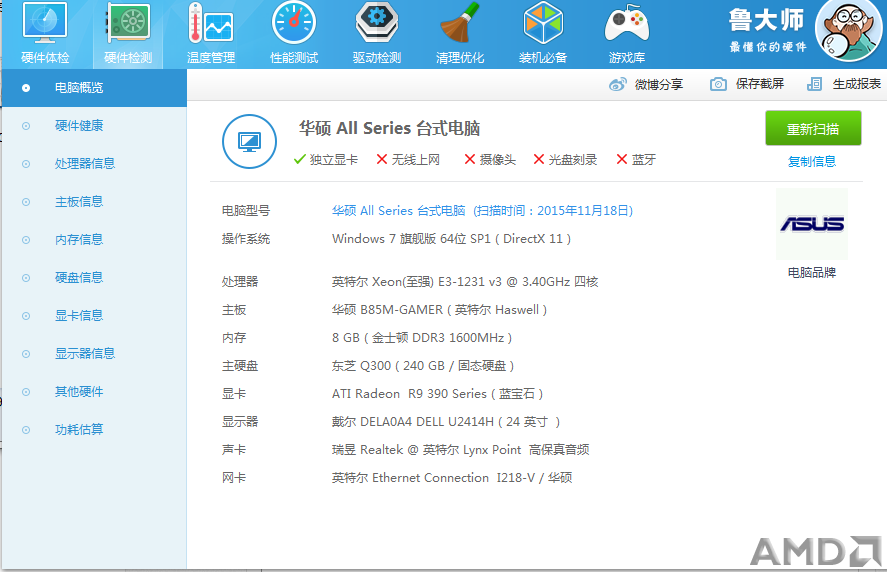Image resolution: width=887 pixels, height=572 pixels.
Task: Click the 生成报表 report icon
Action: [815, 84]
